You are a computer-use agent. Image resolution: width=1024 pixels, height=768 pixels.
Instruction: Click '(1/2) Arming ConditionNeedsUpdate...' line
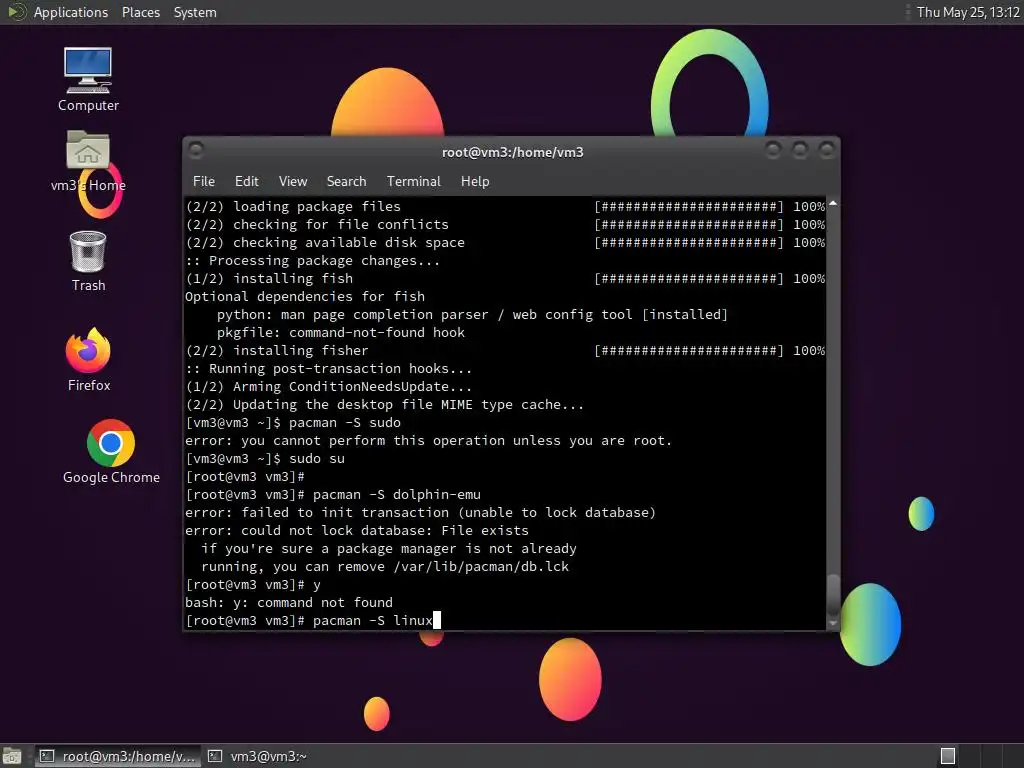pos(328,387)
